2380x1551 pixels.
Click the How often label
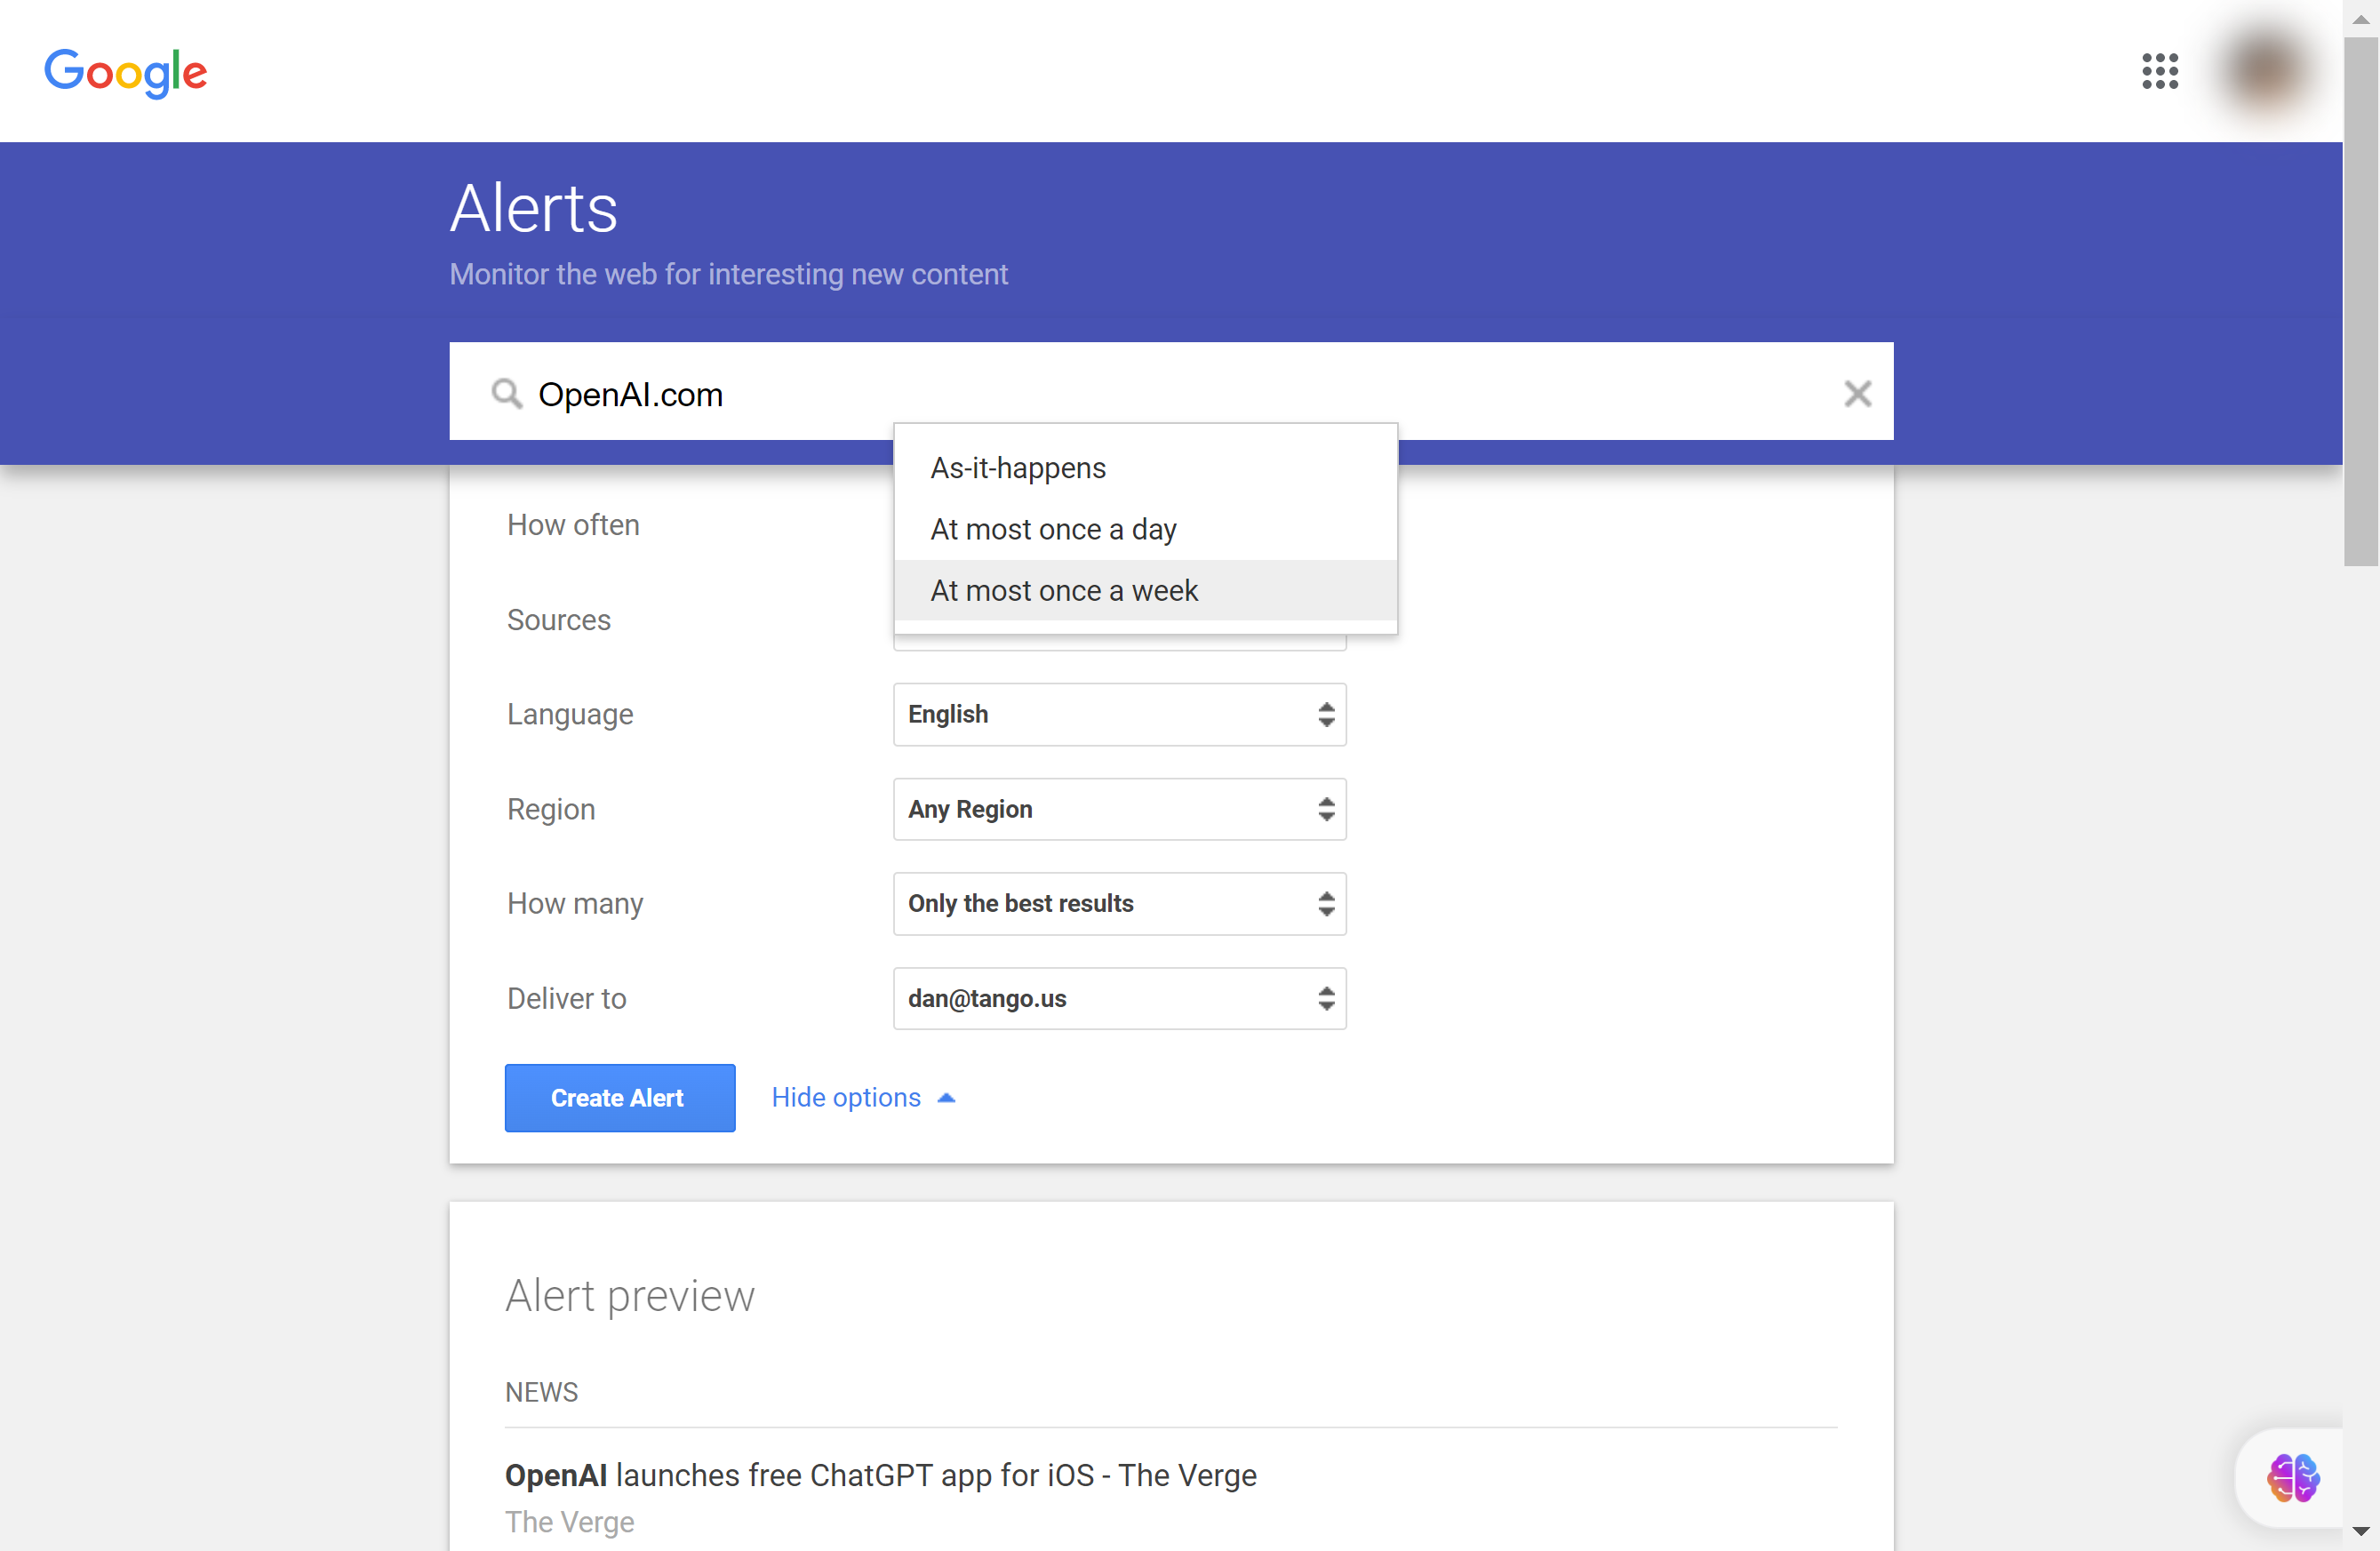pyautogui.click(x=573, y=525)
